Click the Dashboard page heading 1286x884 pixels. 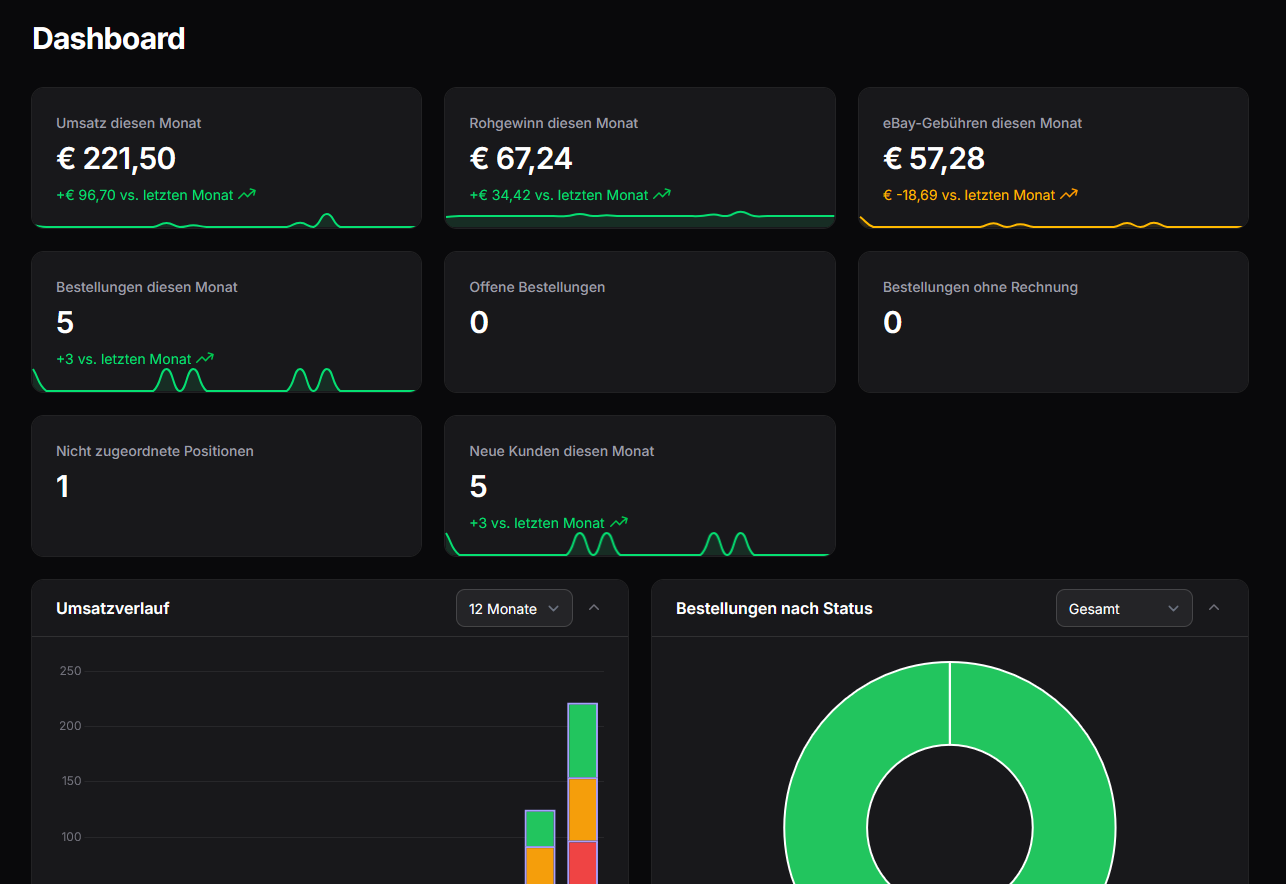click(109, 38)
